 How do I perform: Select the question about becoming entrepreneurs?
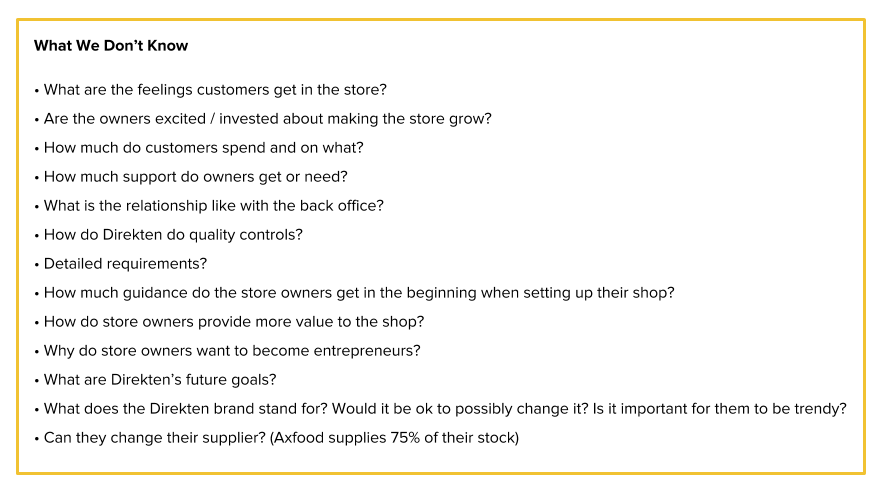232,351
